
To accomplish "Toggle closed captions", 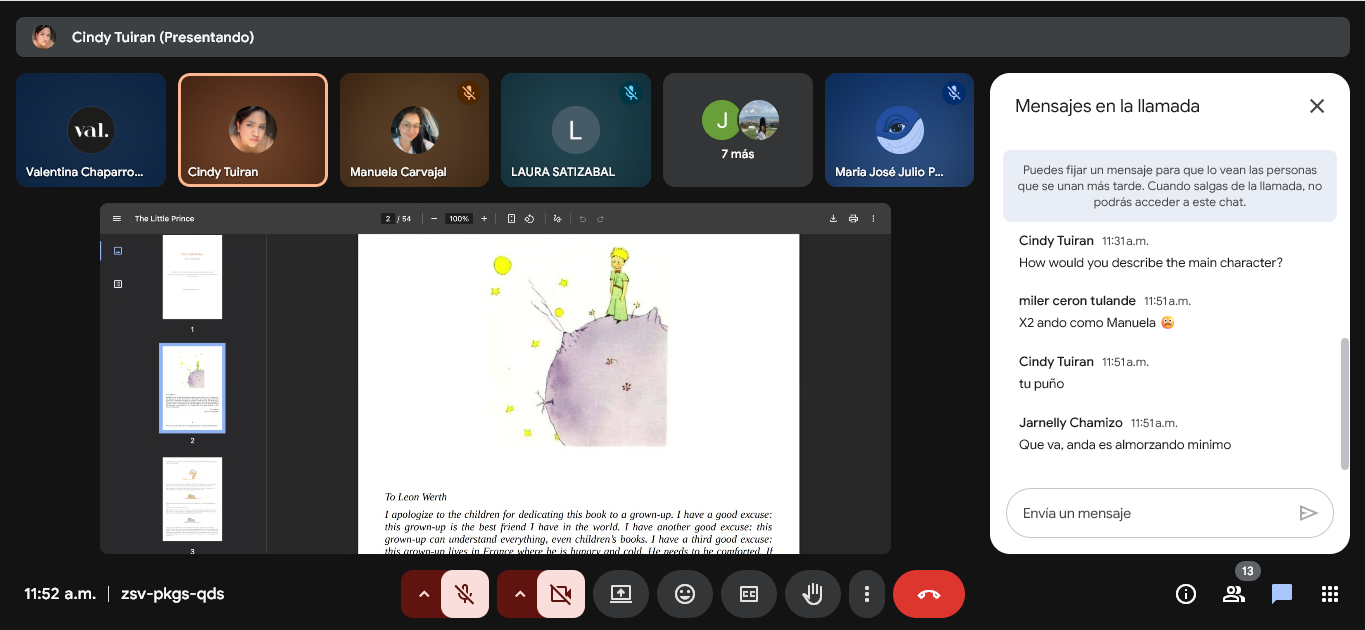I will click(749, 594).
